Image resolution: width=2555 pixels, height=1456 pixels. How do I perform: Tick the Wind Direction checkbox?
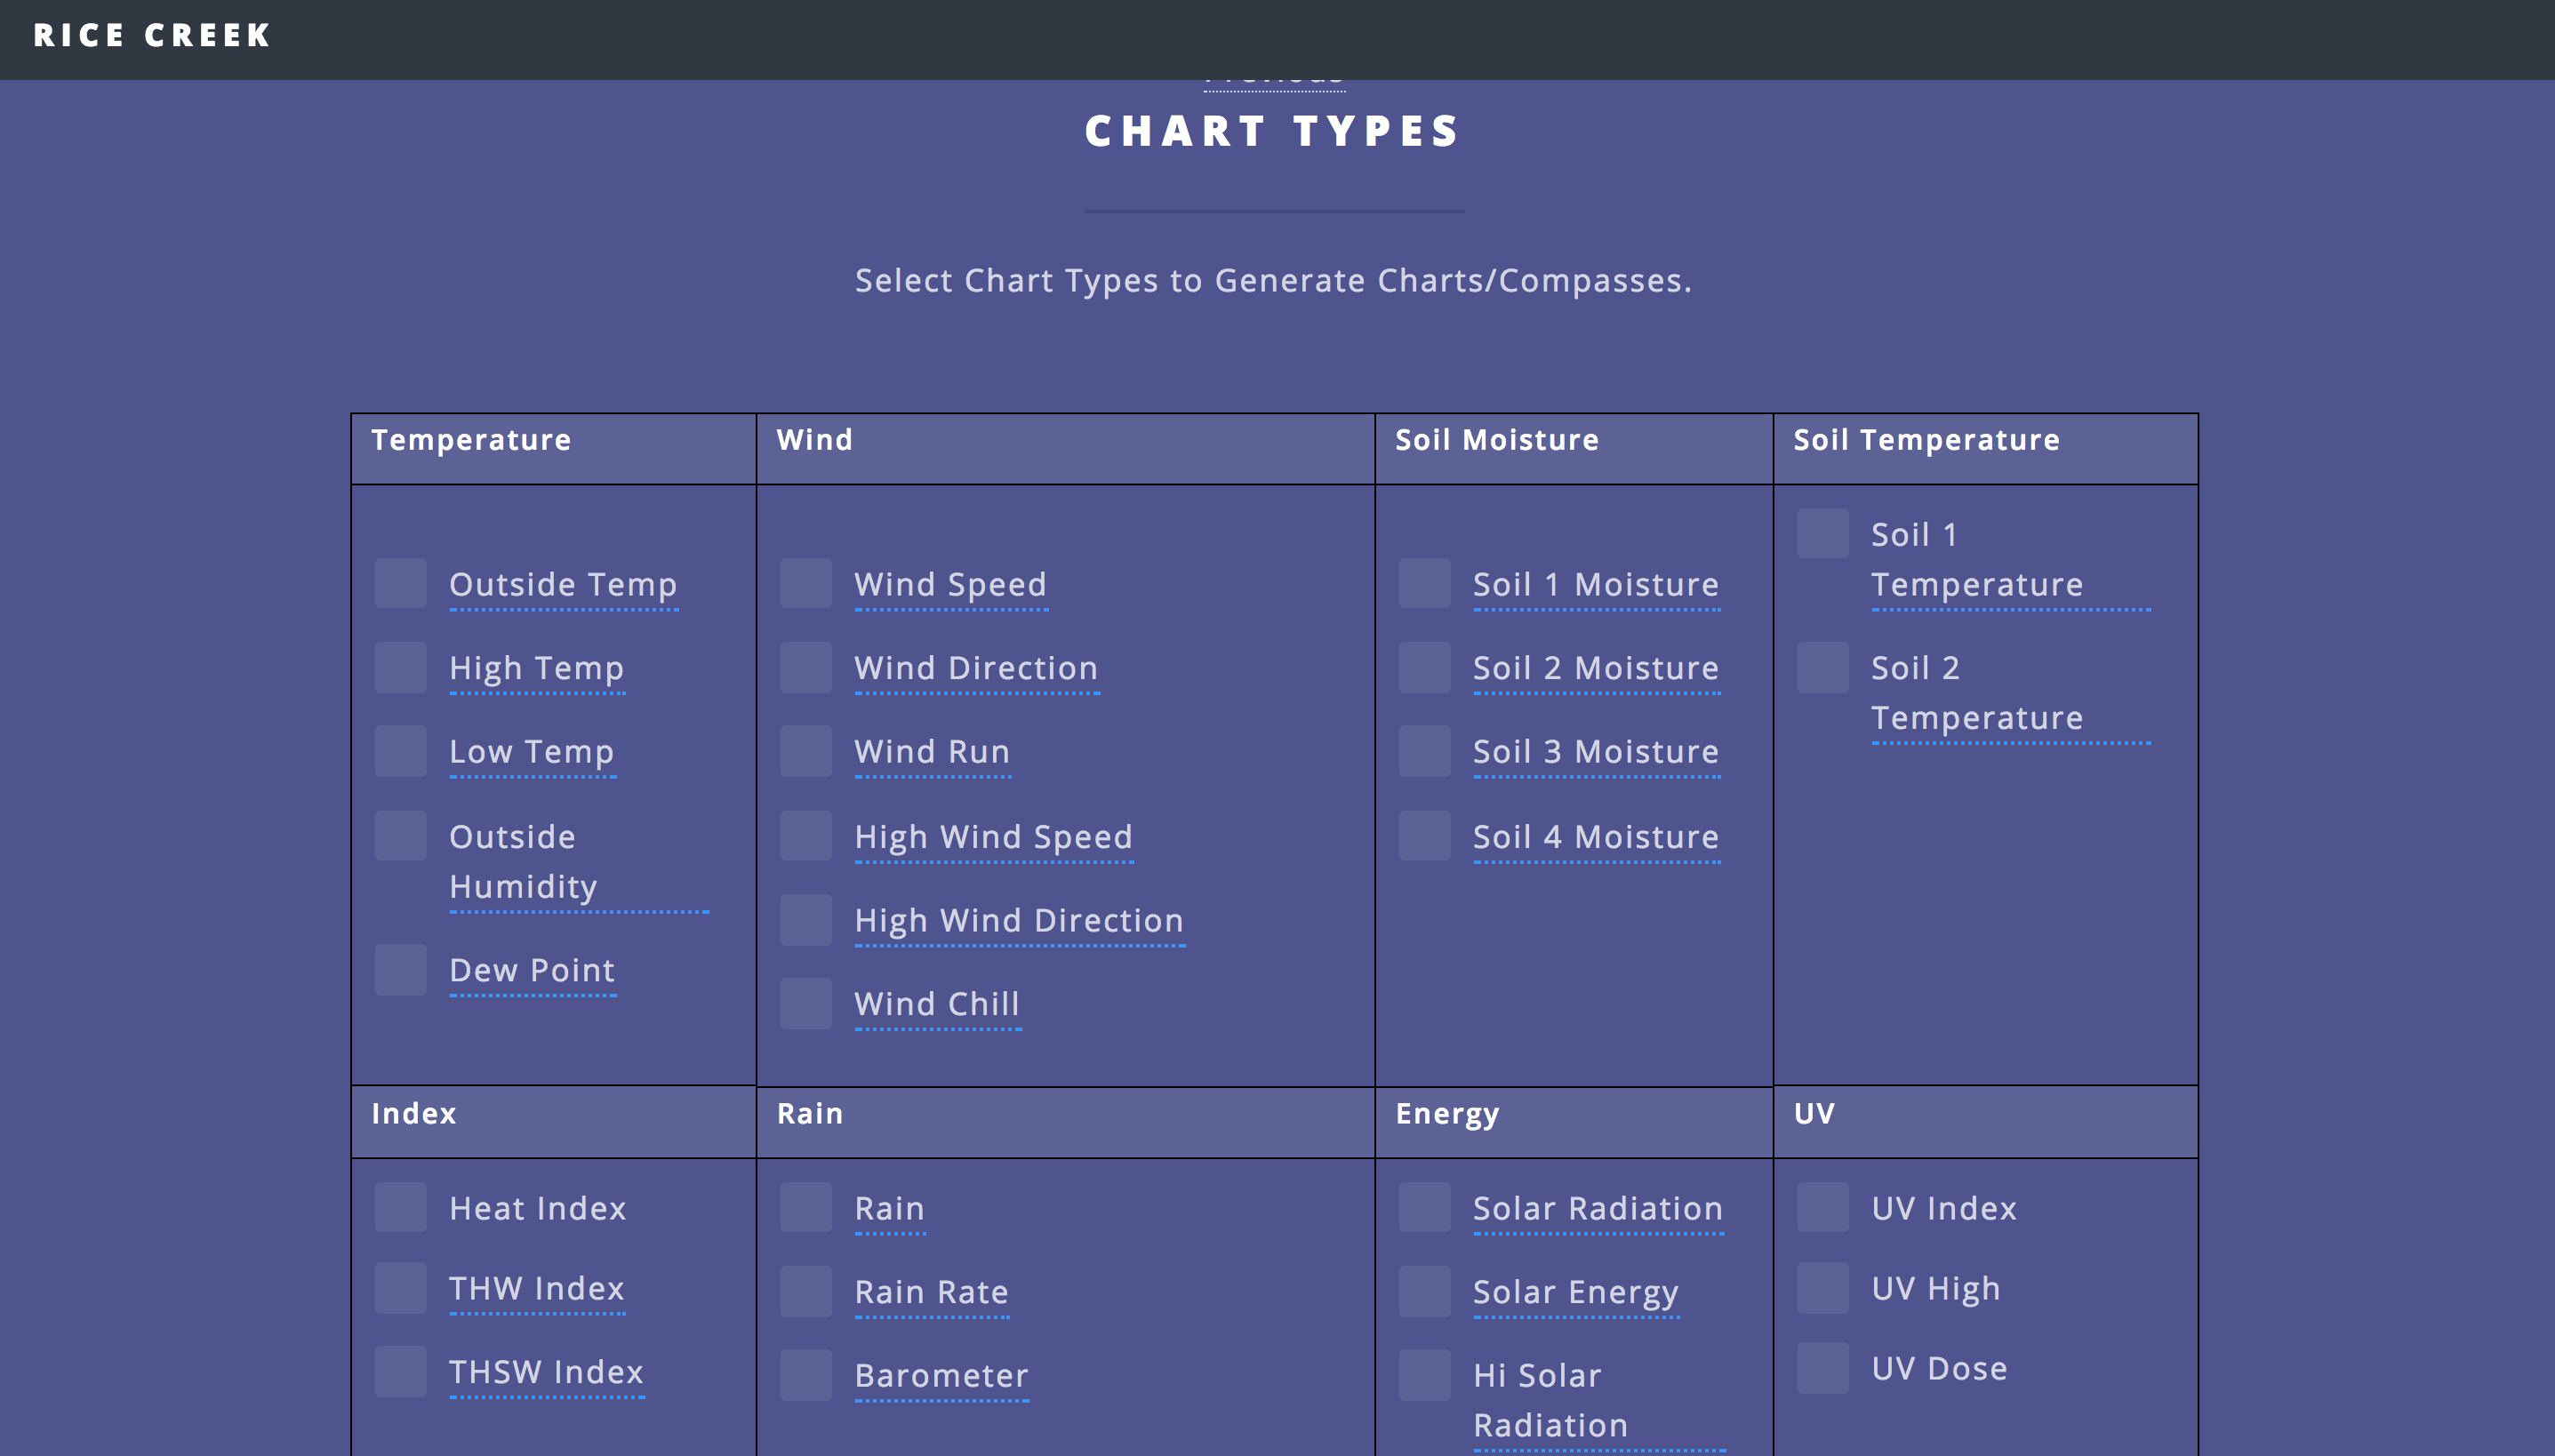click(805, 667)
